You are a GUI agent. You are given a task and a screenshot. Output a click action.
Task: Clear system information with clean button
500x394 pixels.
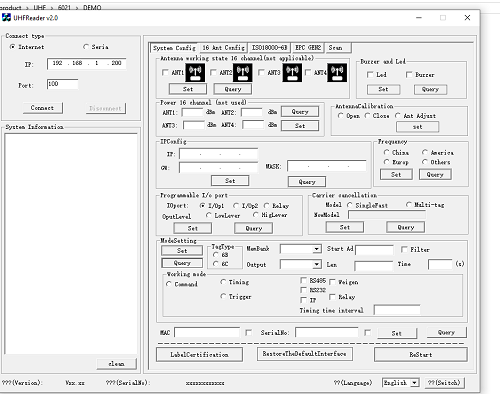pyautogui.click(x=116, y=364)
